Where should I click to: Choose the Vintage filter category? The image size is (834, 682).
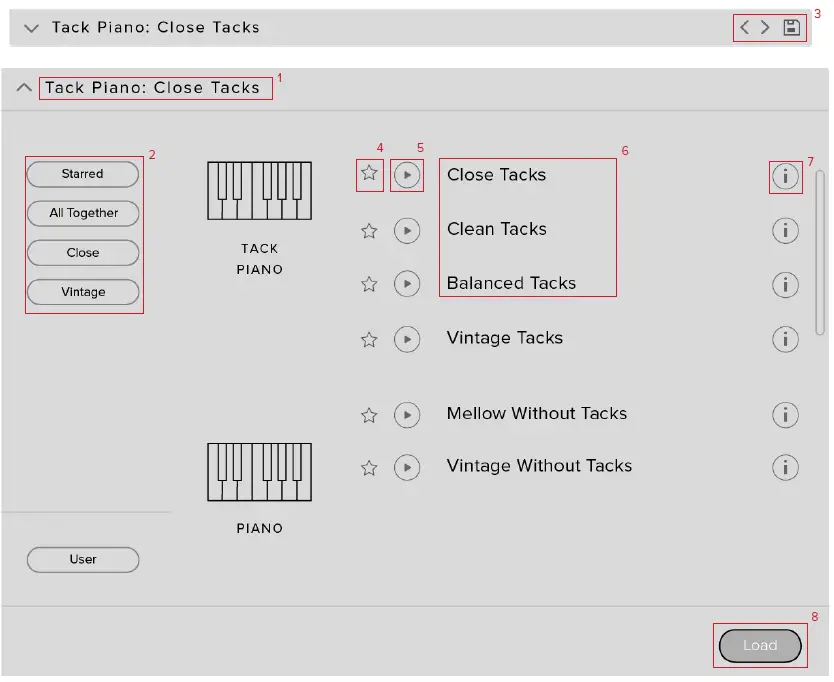pos(83,292)
